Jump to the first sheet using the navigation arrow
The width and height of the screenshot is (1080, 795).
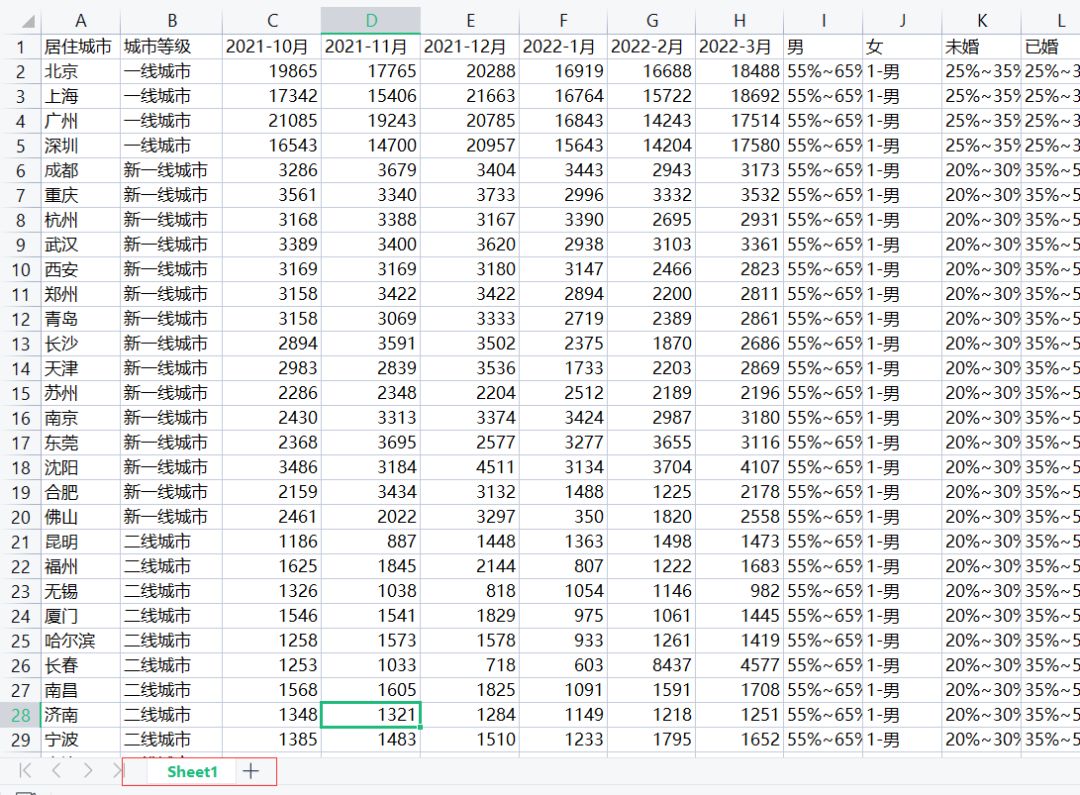click(x=25, y=771)
